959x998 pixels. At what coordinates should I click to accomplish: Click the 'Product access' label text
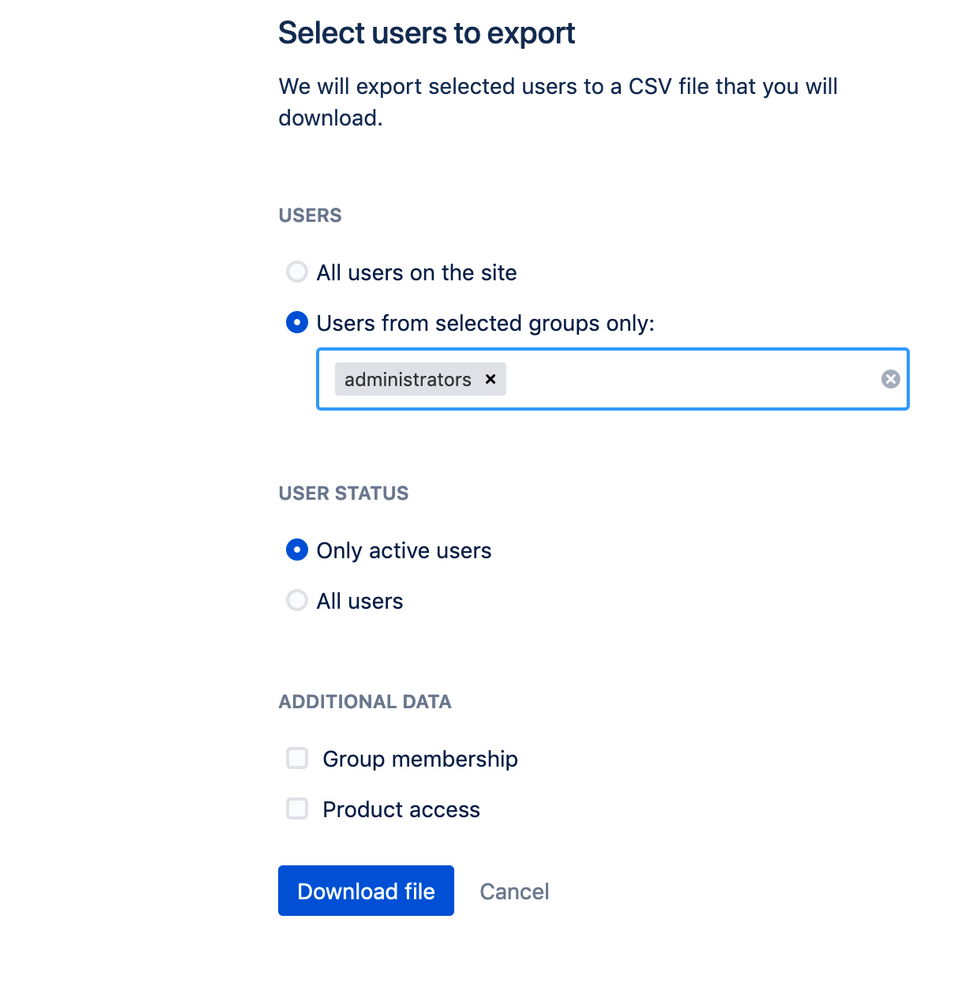pos(401,810)
